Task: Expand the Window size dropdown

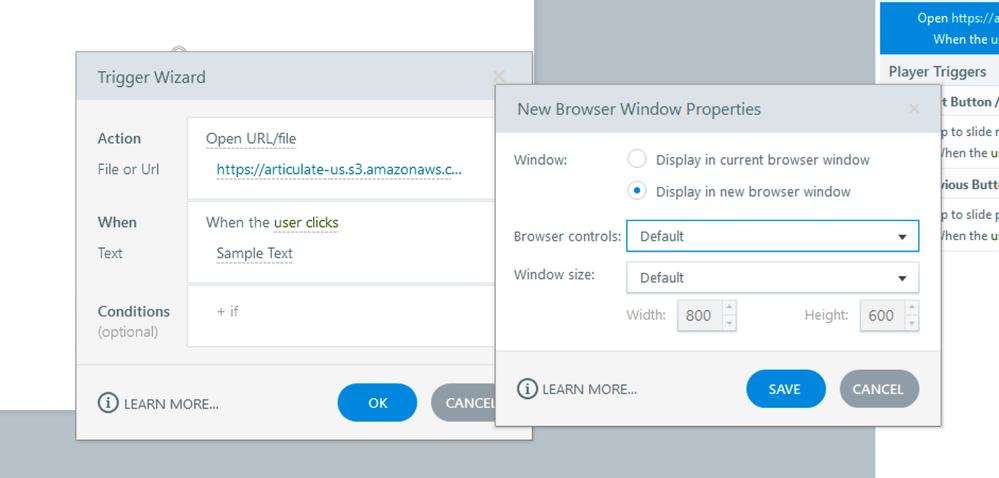Action: (772, 277)
